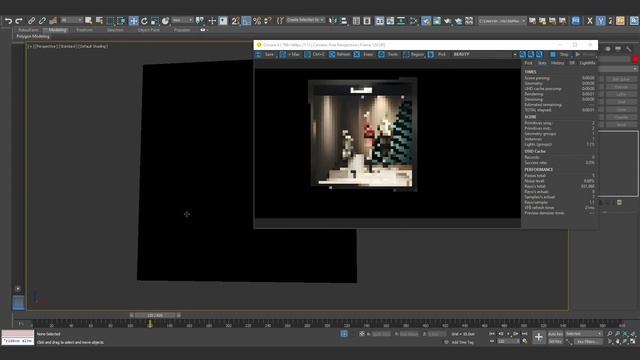
Task: Choose the Rectangular Selection Region icon
Action: tap(110, 20)
